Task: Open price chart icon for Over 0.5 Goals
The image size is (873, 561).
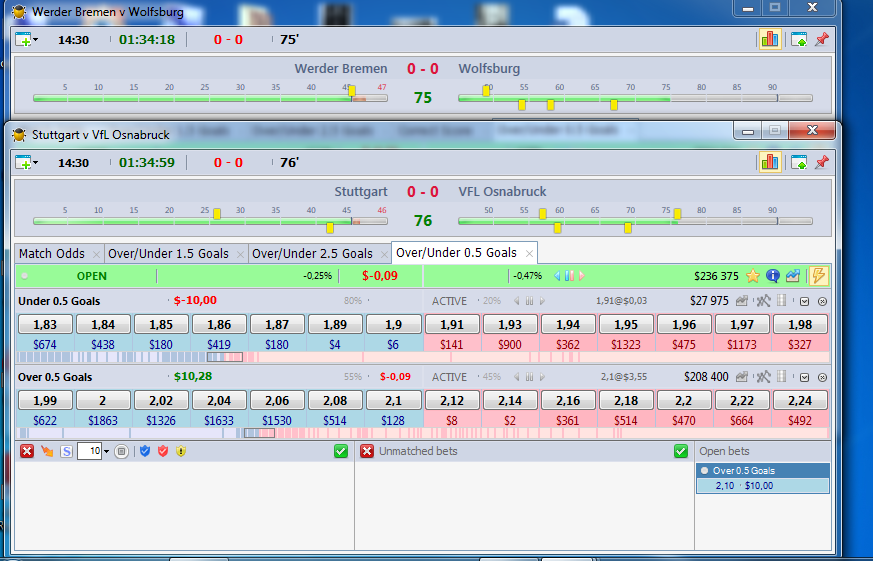Action: coord(742,377)
